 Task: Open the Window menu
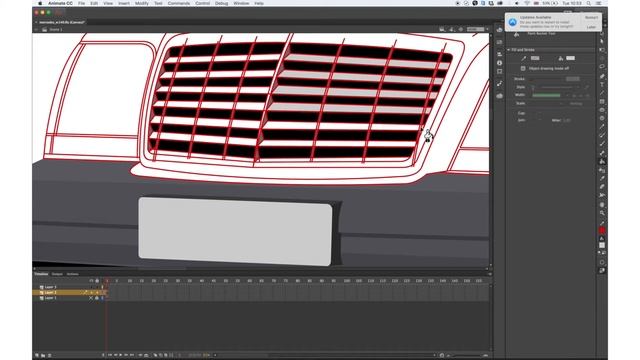coord(241,3)
